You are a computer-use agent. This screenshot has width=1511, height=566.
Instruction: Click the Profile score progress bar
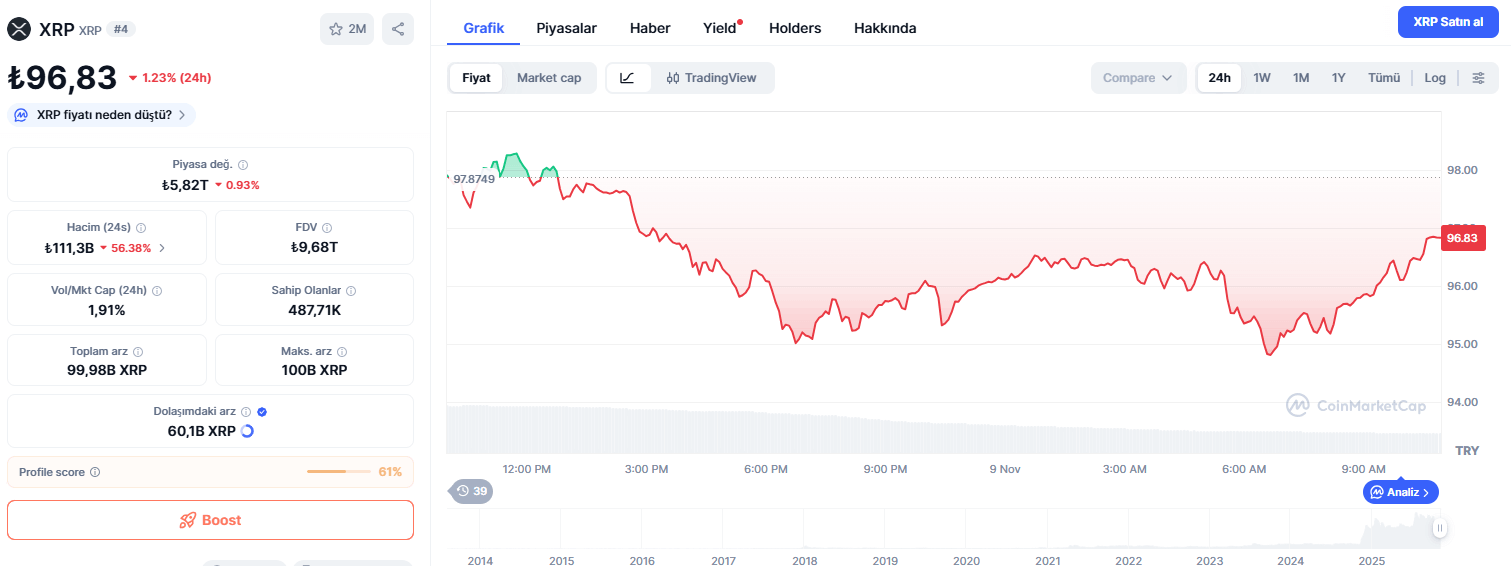(x=339, y=471)
